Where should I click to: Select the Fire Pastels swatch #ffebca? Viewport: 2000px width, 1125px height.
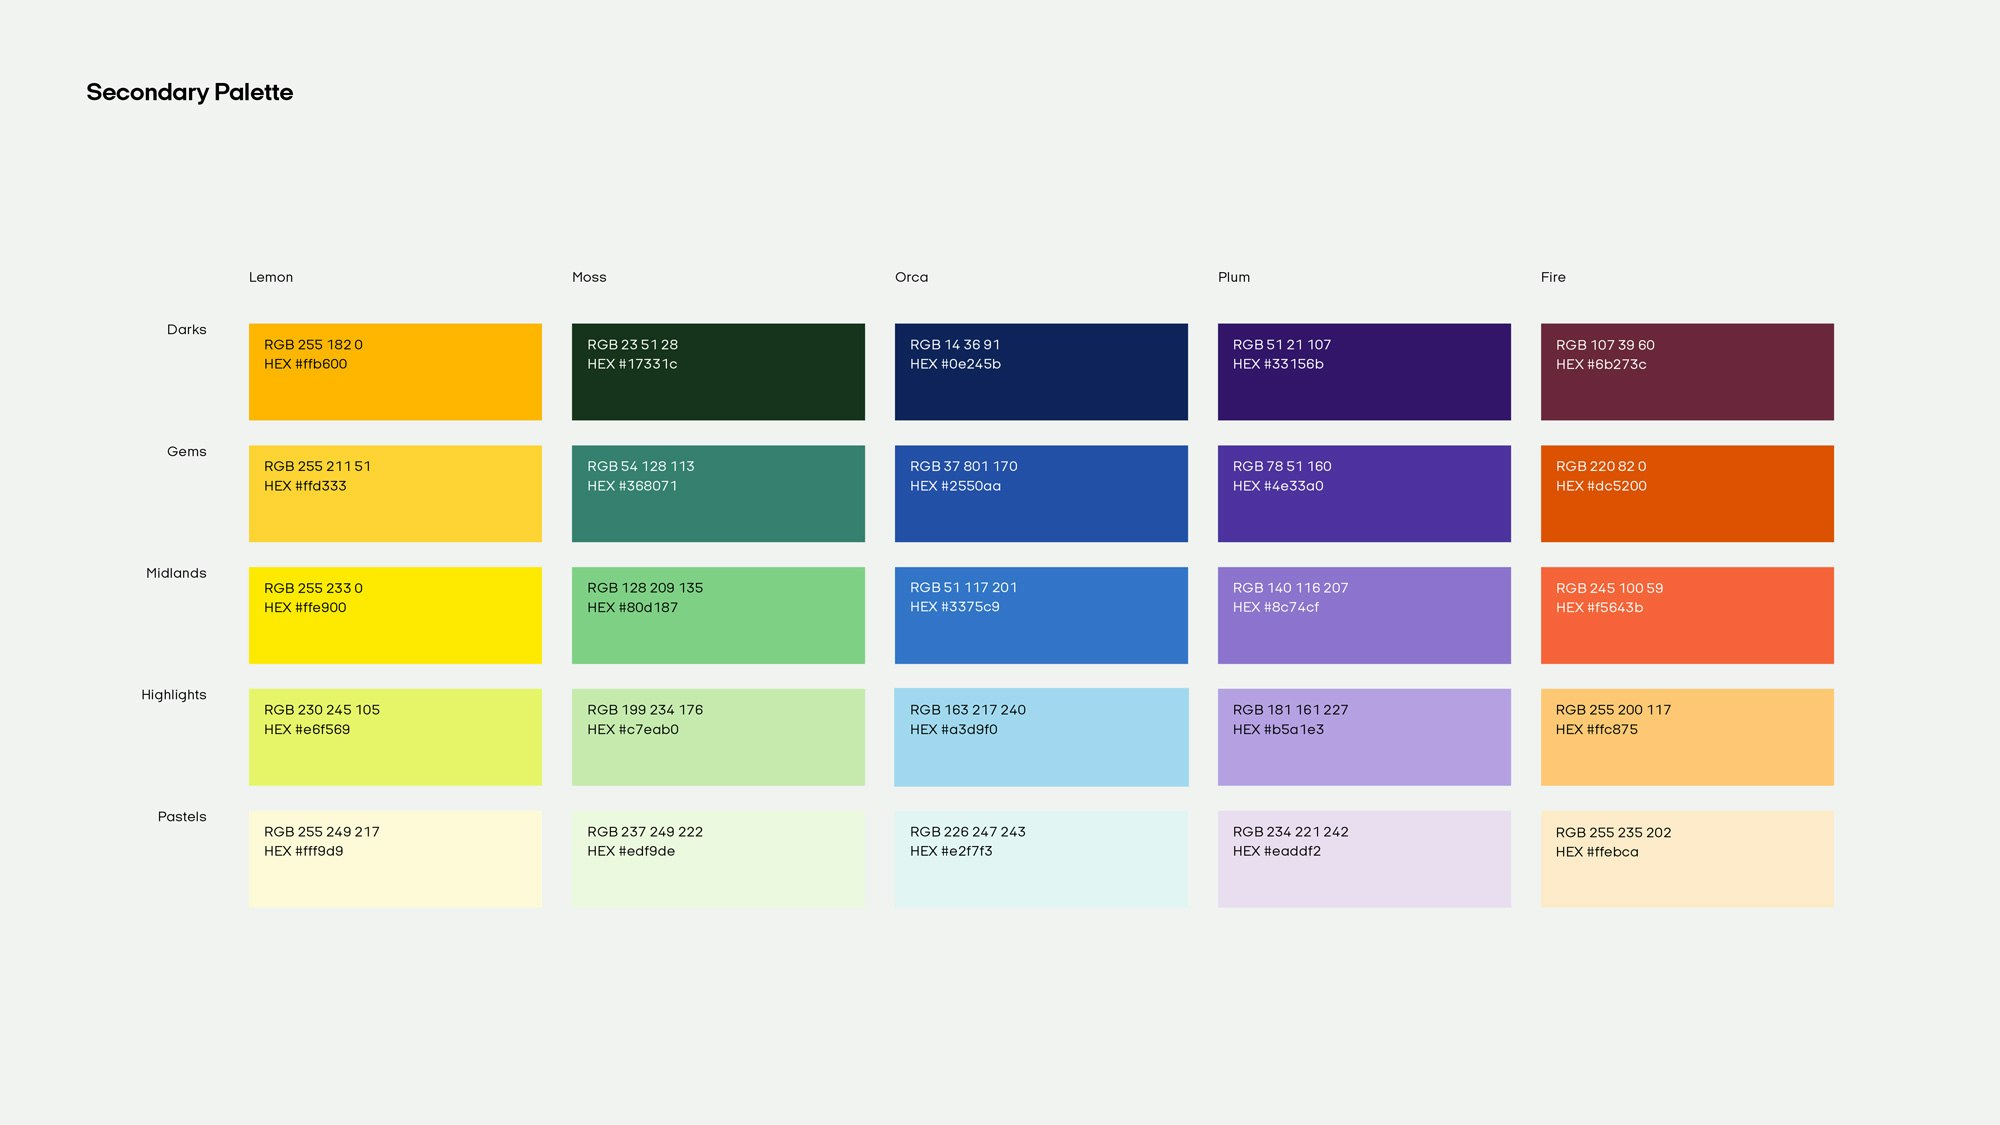[1686, 858]
